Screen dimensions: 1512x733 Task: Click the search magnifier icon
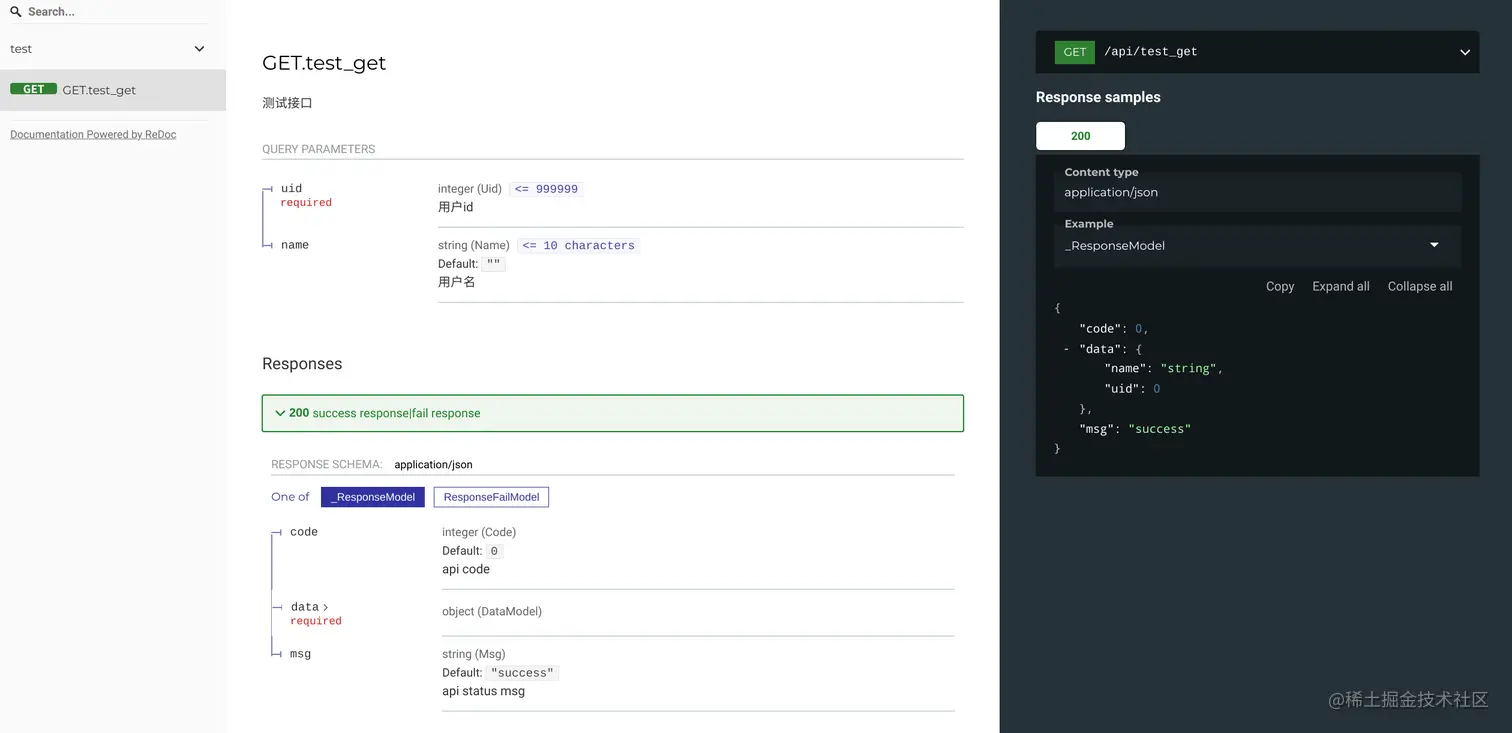coord(16,12)
